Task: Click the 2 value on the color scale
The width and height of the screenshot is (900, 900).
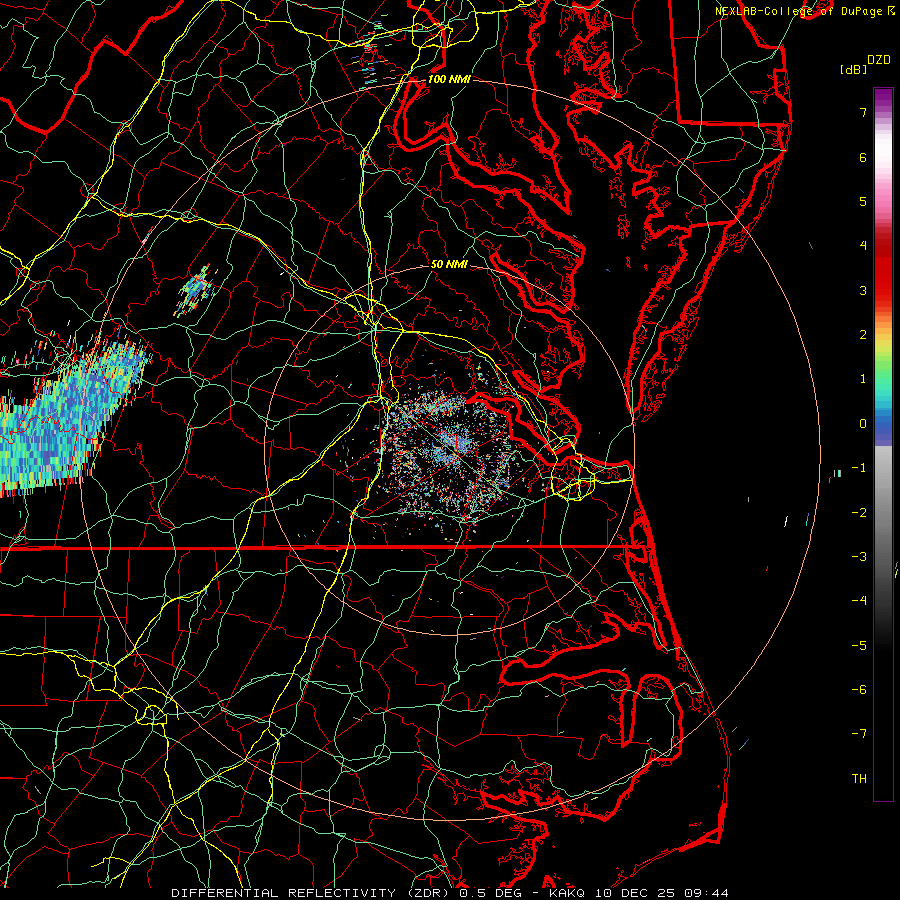Action: point(863,335)
